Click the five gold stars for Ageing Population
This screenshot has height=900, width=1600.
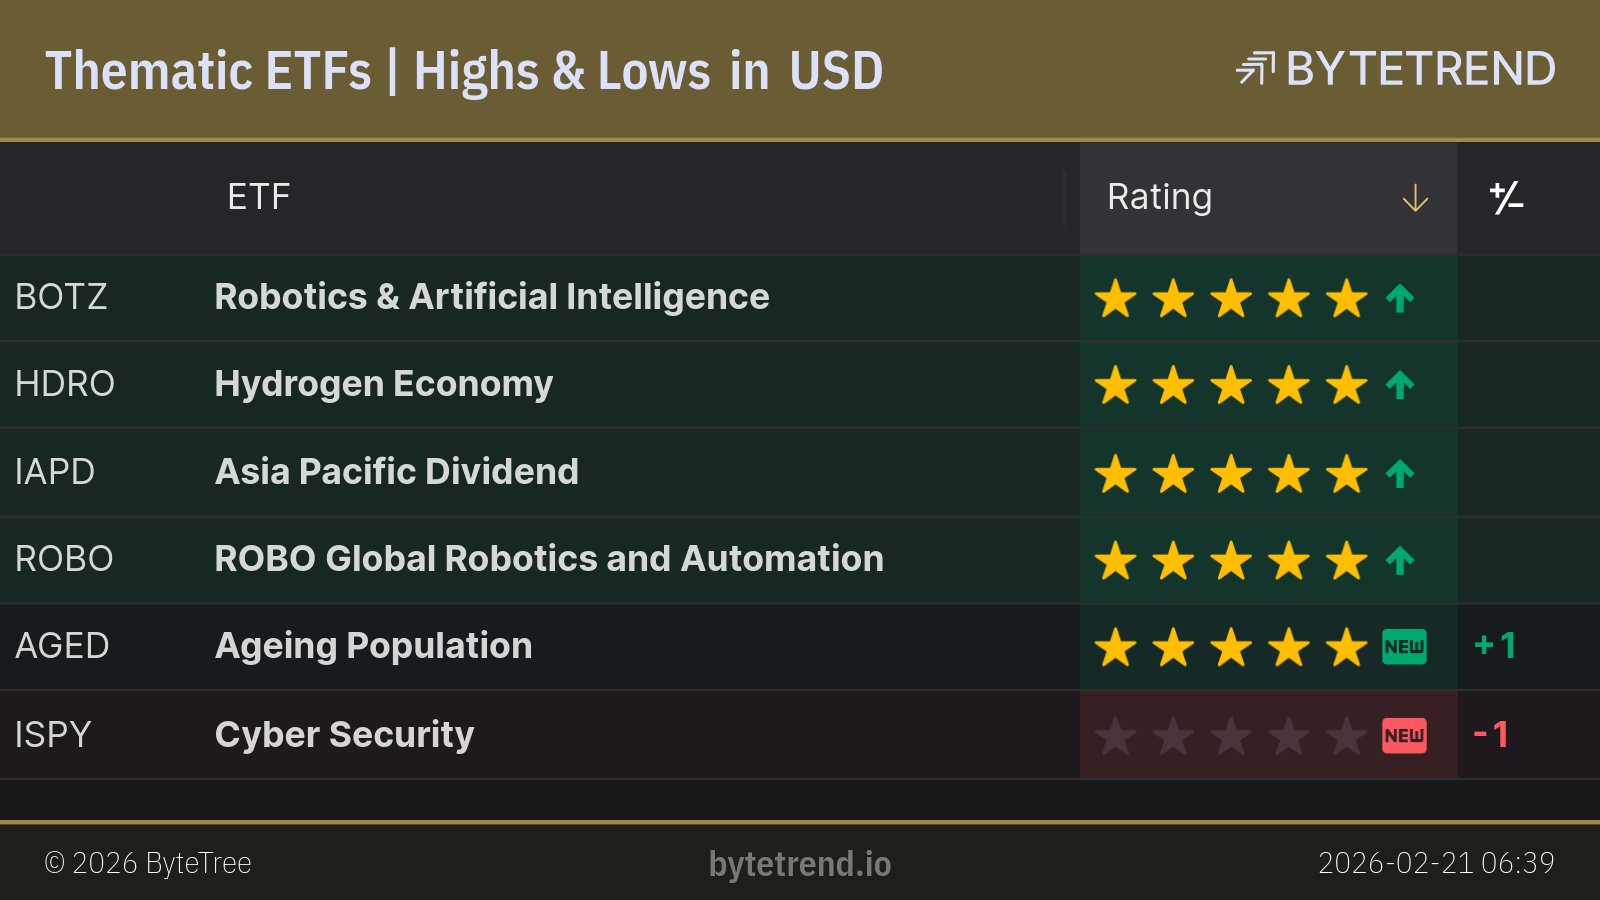[1231, 647]
